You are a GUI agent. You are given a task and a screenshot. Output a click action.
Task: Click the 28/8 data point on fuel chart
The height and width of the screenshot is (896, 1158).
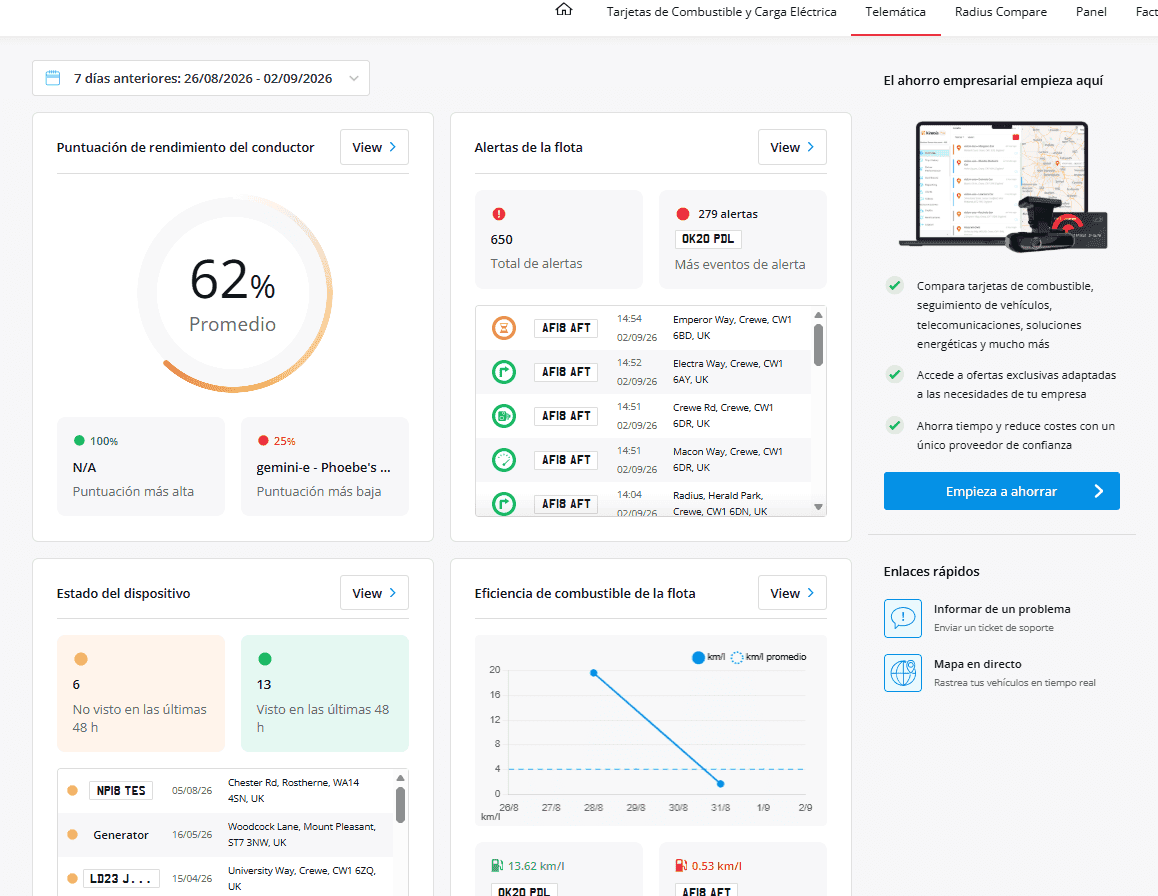pyautogui.click(x=594, y=673)
